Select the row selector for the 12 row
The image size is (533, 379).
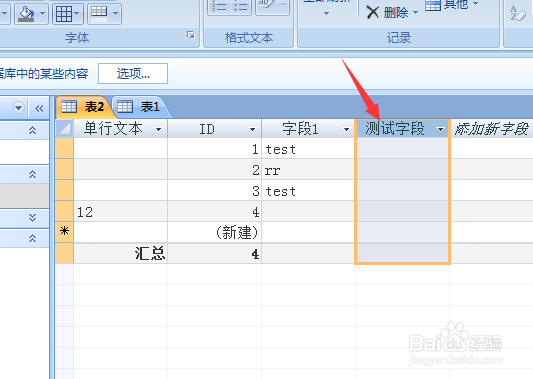(64, 211)
